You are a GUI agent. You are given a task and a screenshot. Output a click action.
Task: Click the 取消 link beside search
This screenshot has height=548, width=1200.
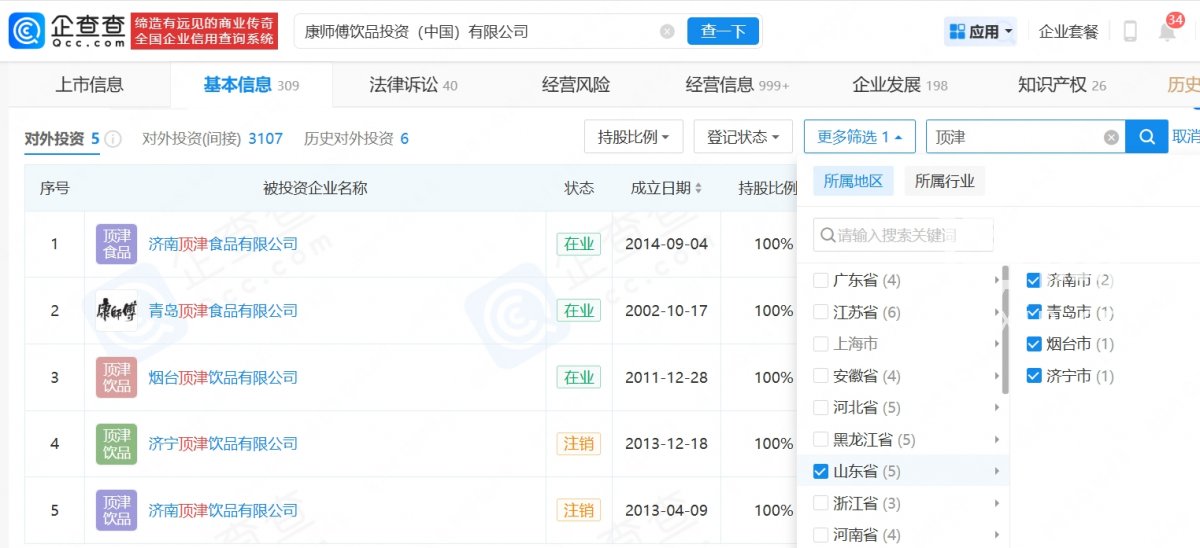point(1186,137)
